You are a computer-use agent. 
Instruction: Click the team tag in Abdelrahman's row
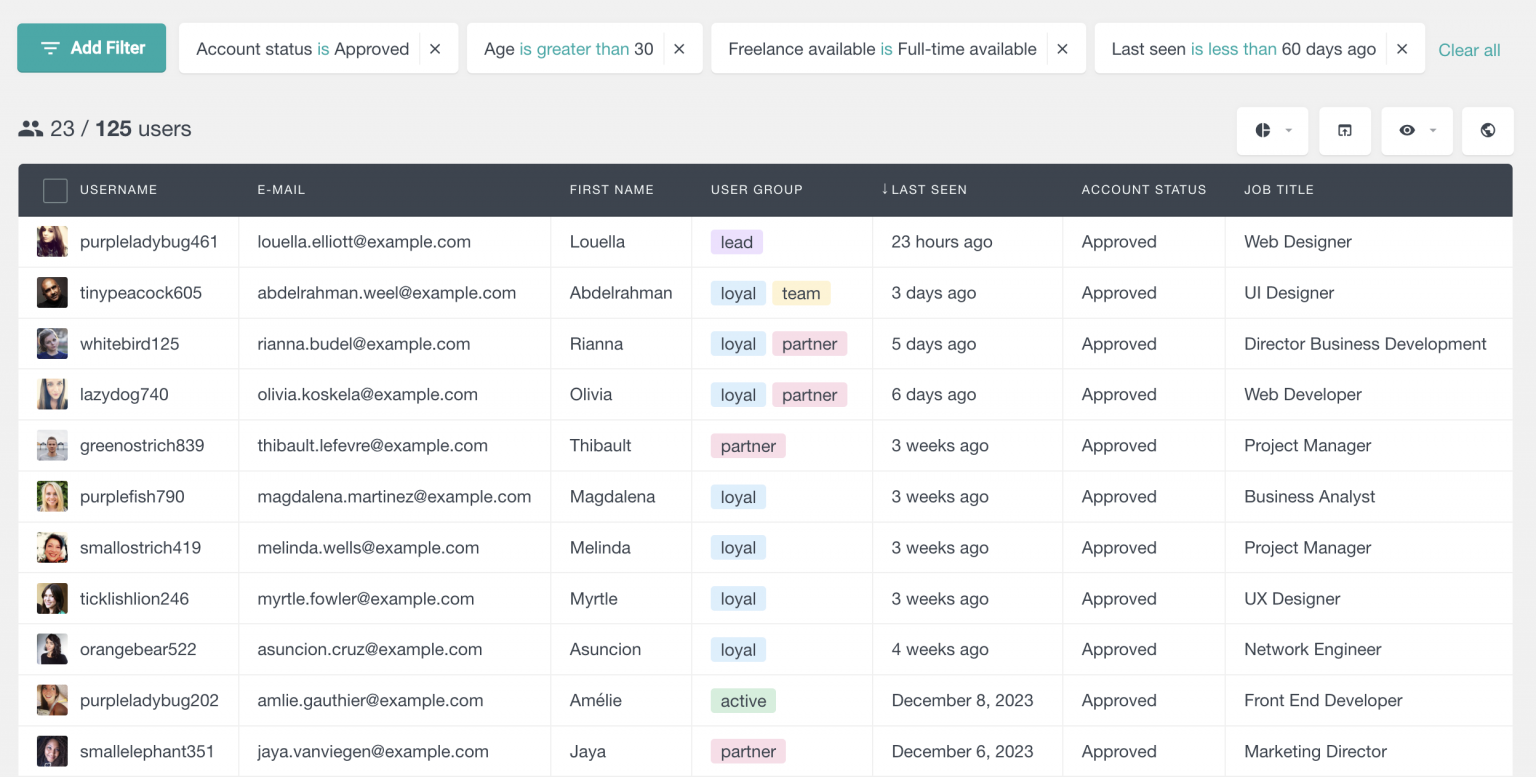tap(801, 293)
